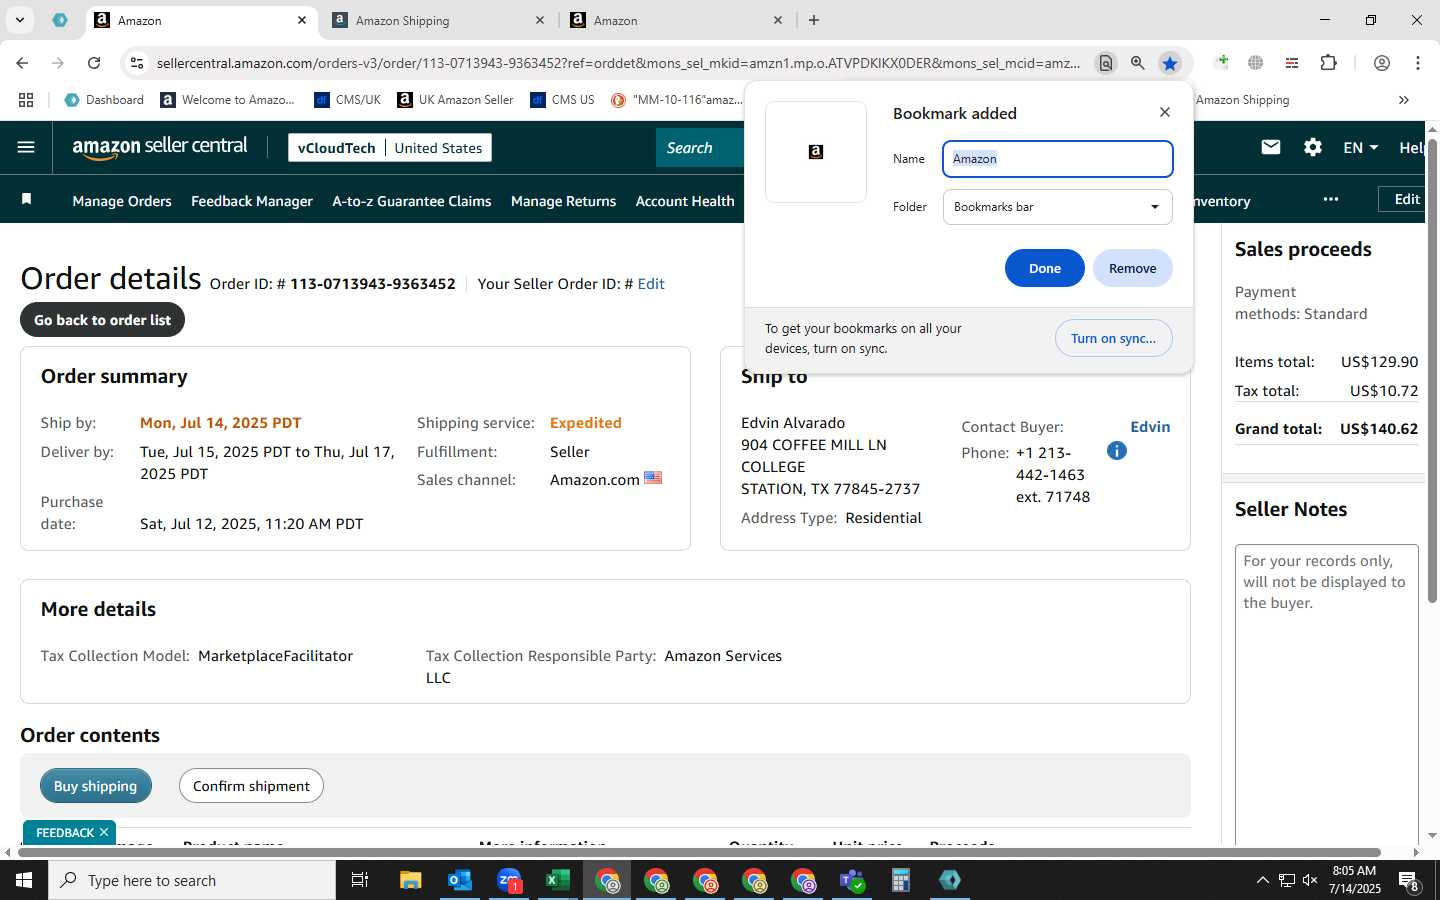Switch vCloudTech United States marketplace
This screenshot has height=900, width=1440.
(x=390, y=148)
